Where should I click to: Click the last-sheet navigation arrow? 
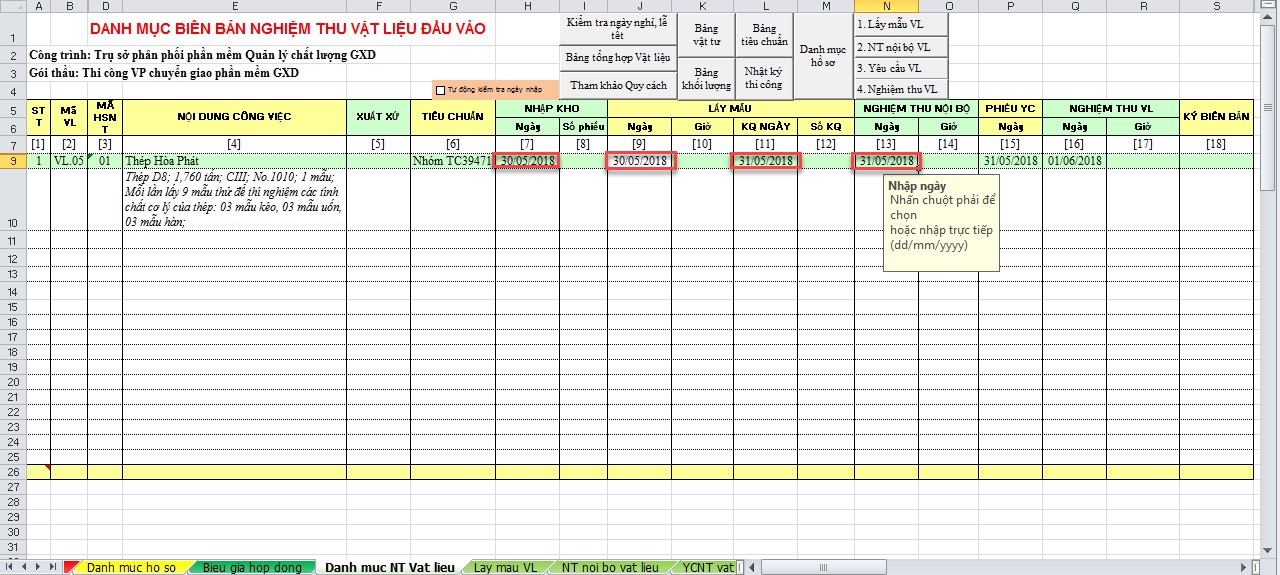(53, 567)
